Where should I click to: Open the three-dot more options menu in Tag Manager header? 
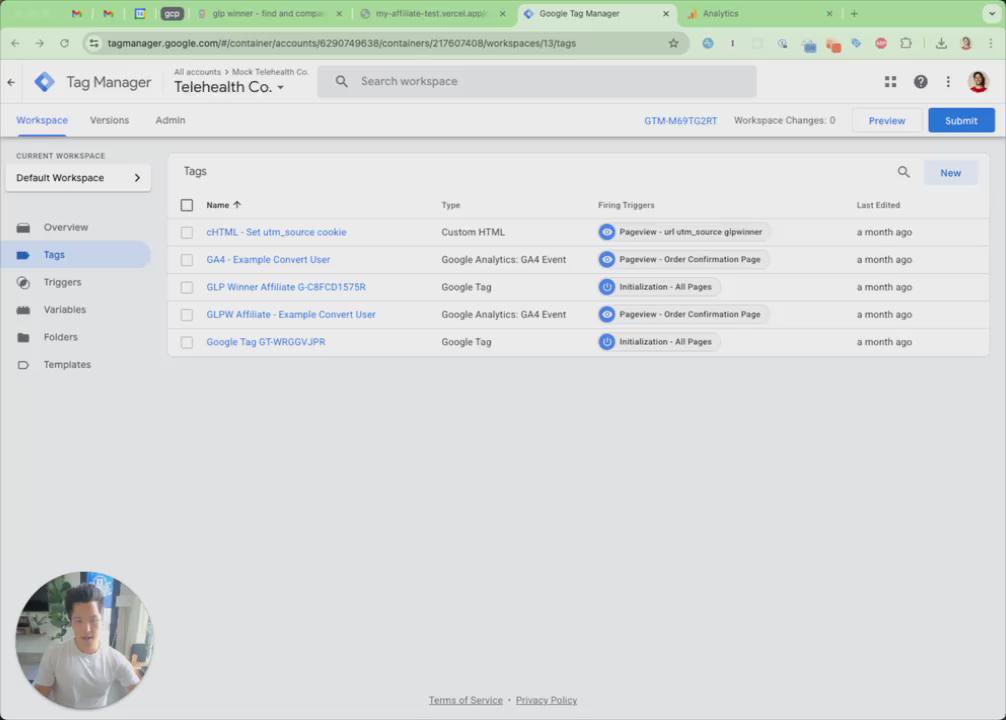pyautogui.click(x=948, y=81)
